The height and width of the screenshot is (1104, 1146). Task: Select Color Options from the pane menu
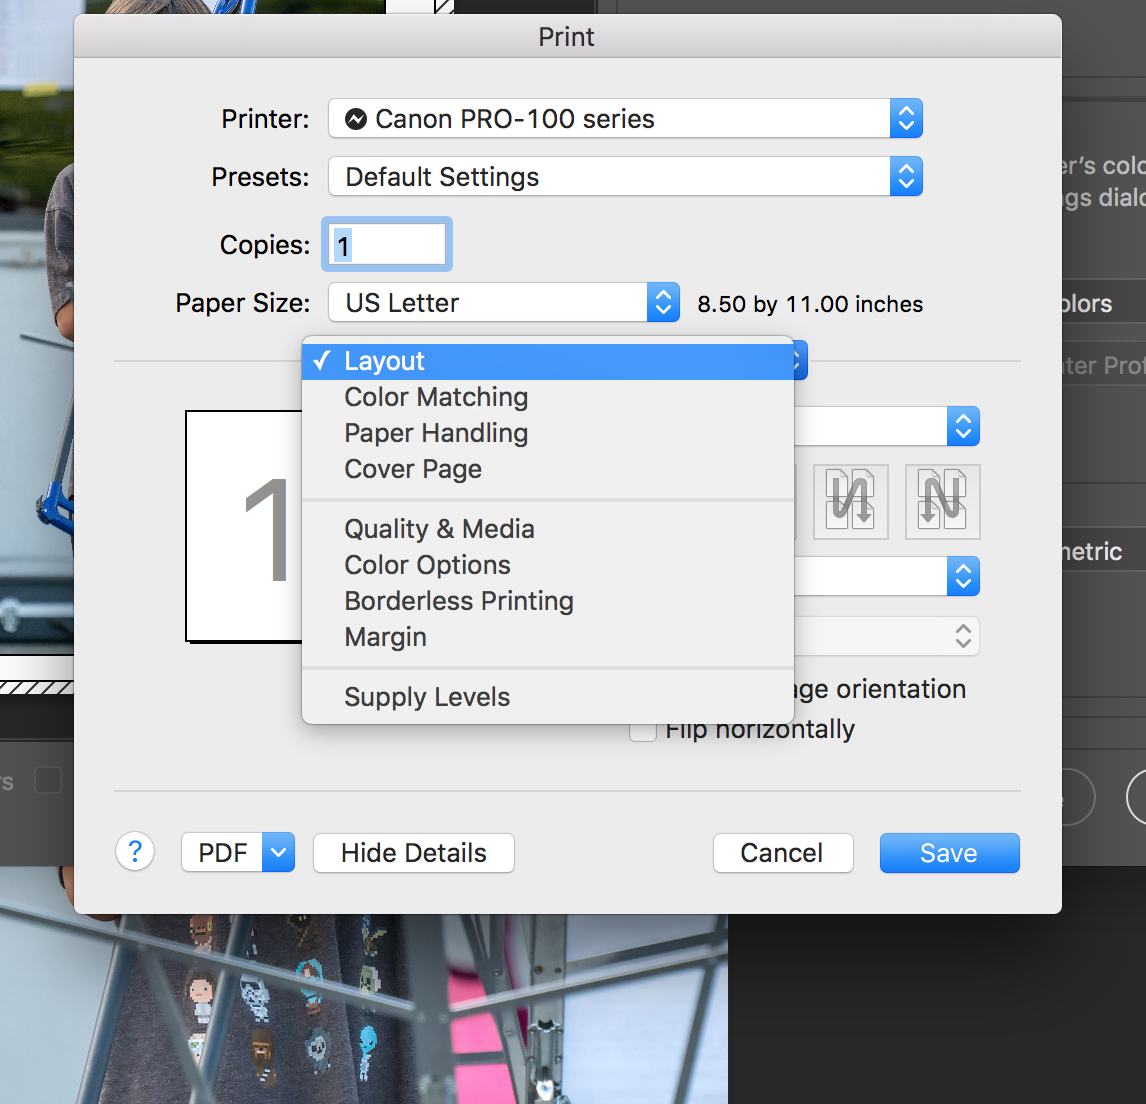tap(427, 565)
